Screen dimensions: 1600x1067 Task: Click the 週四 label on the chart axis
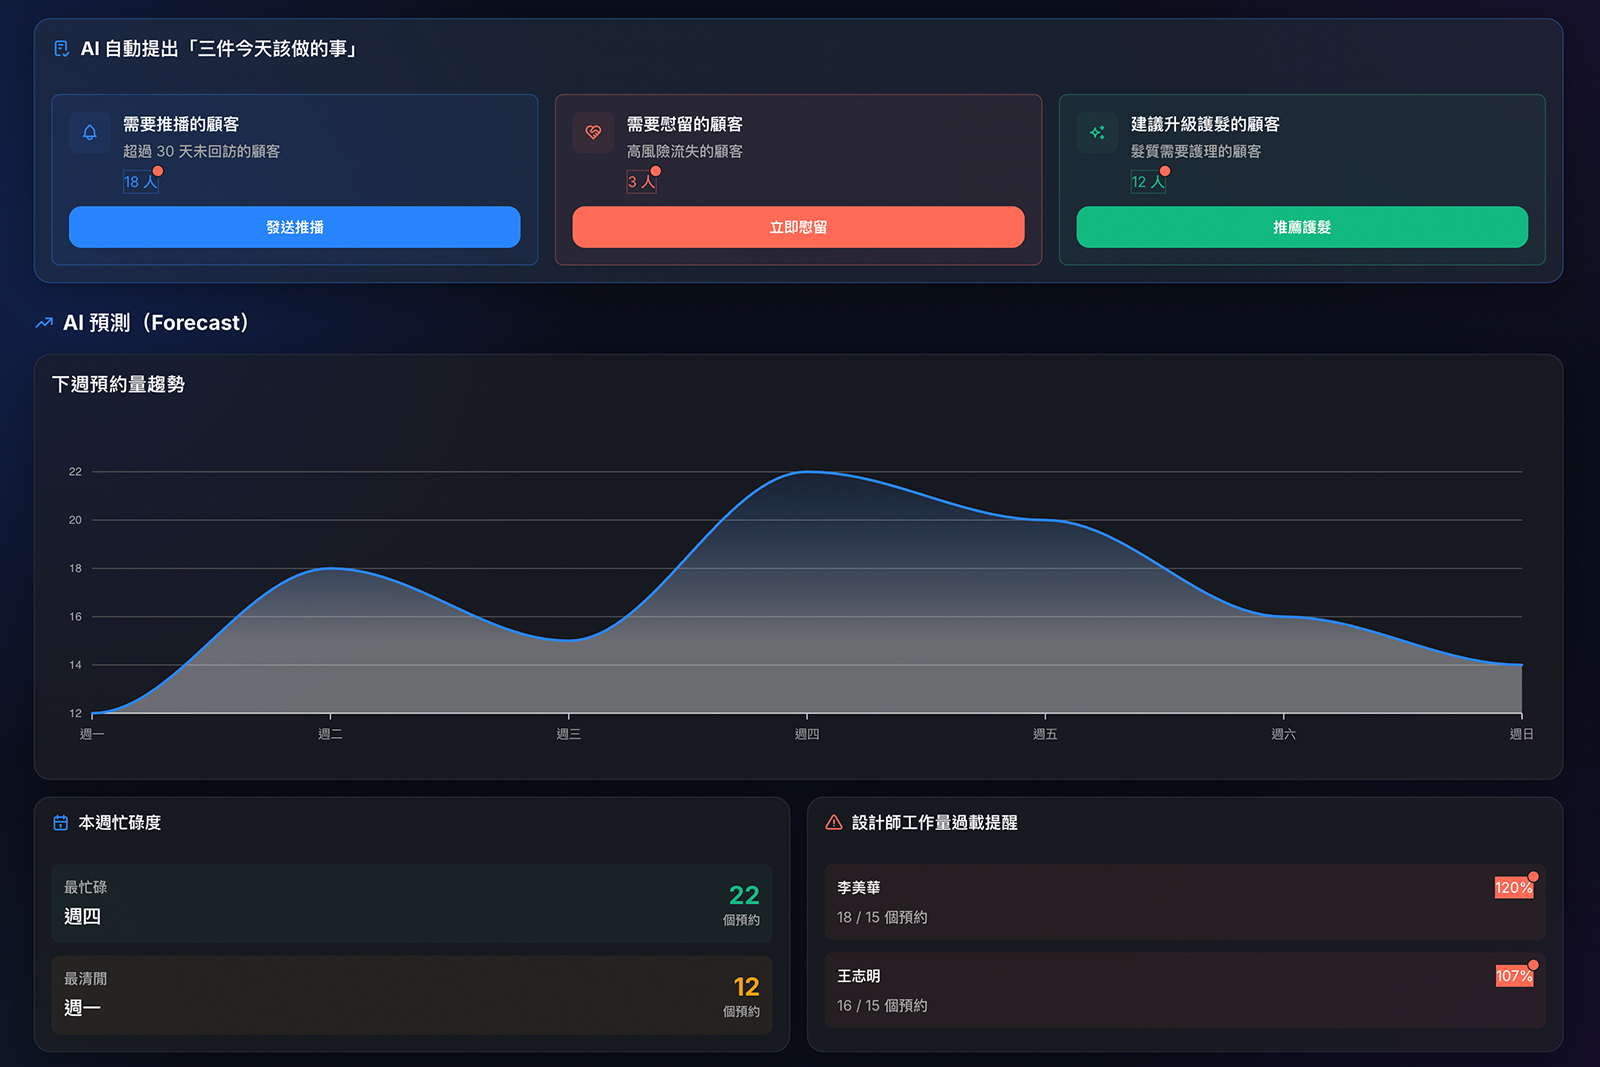click(807, 734)
